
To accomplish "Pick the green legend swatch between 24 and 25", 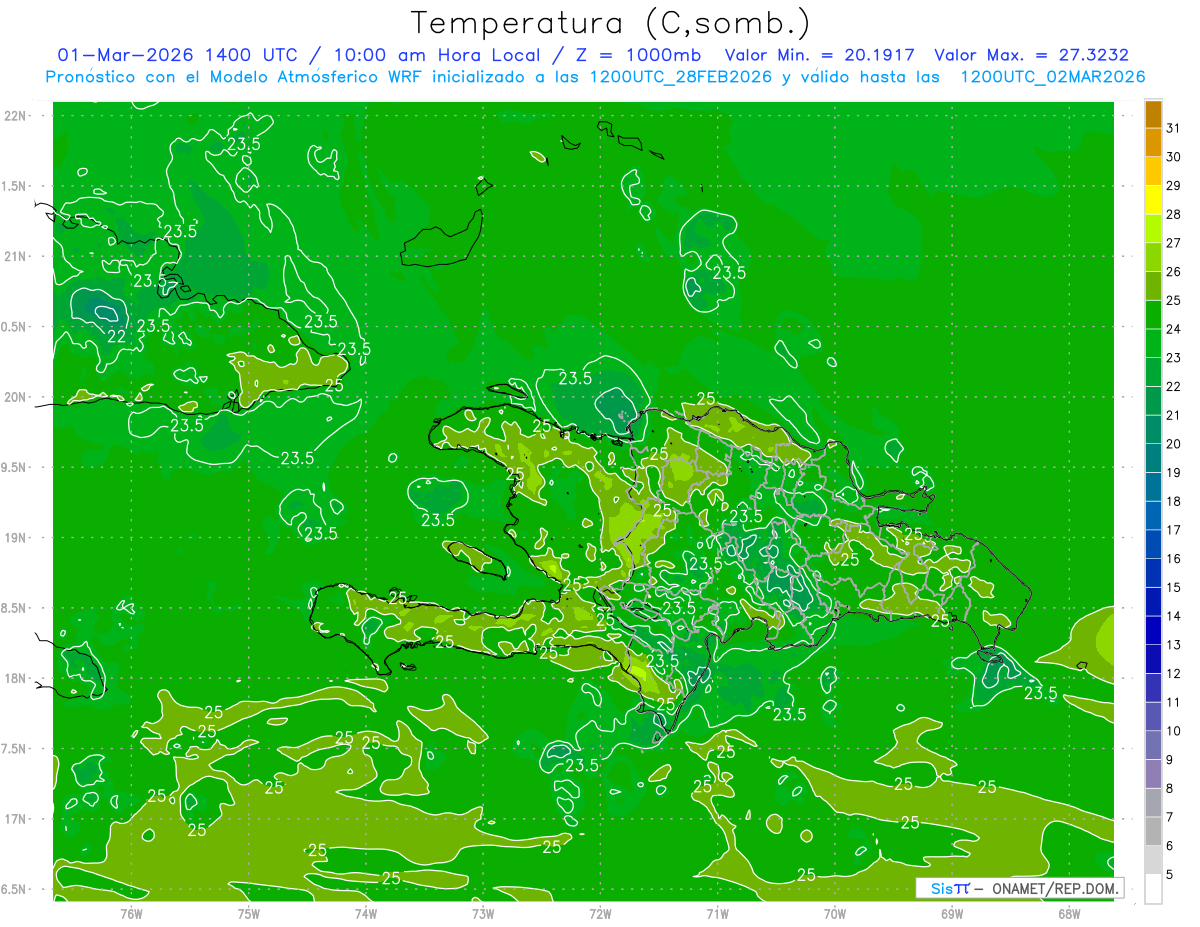I will 1153,315.
